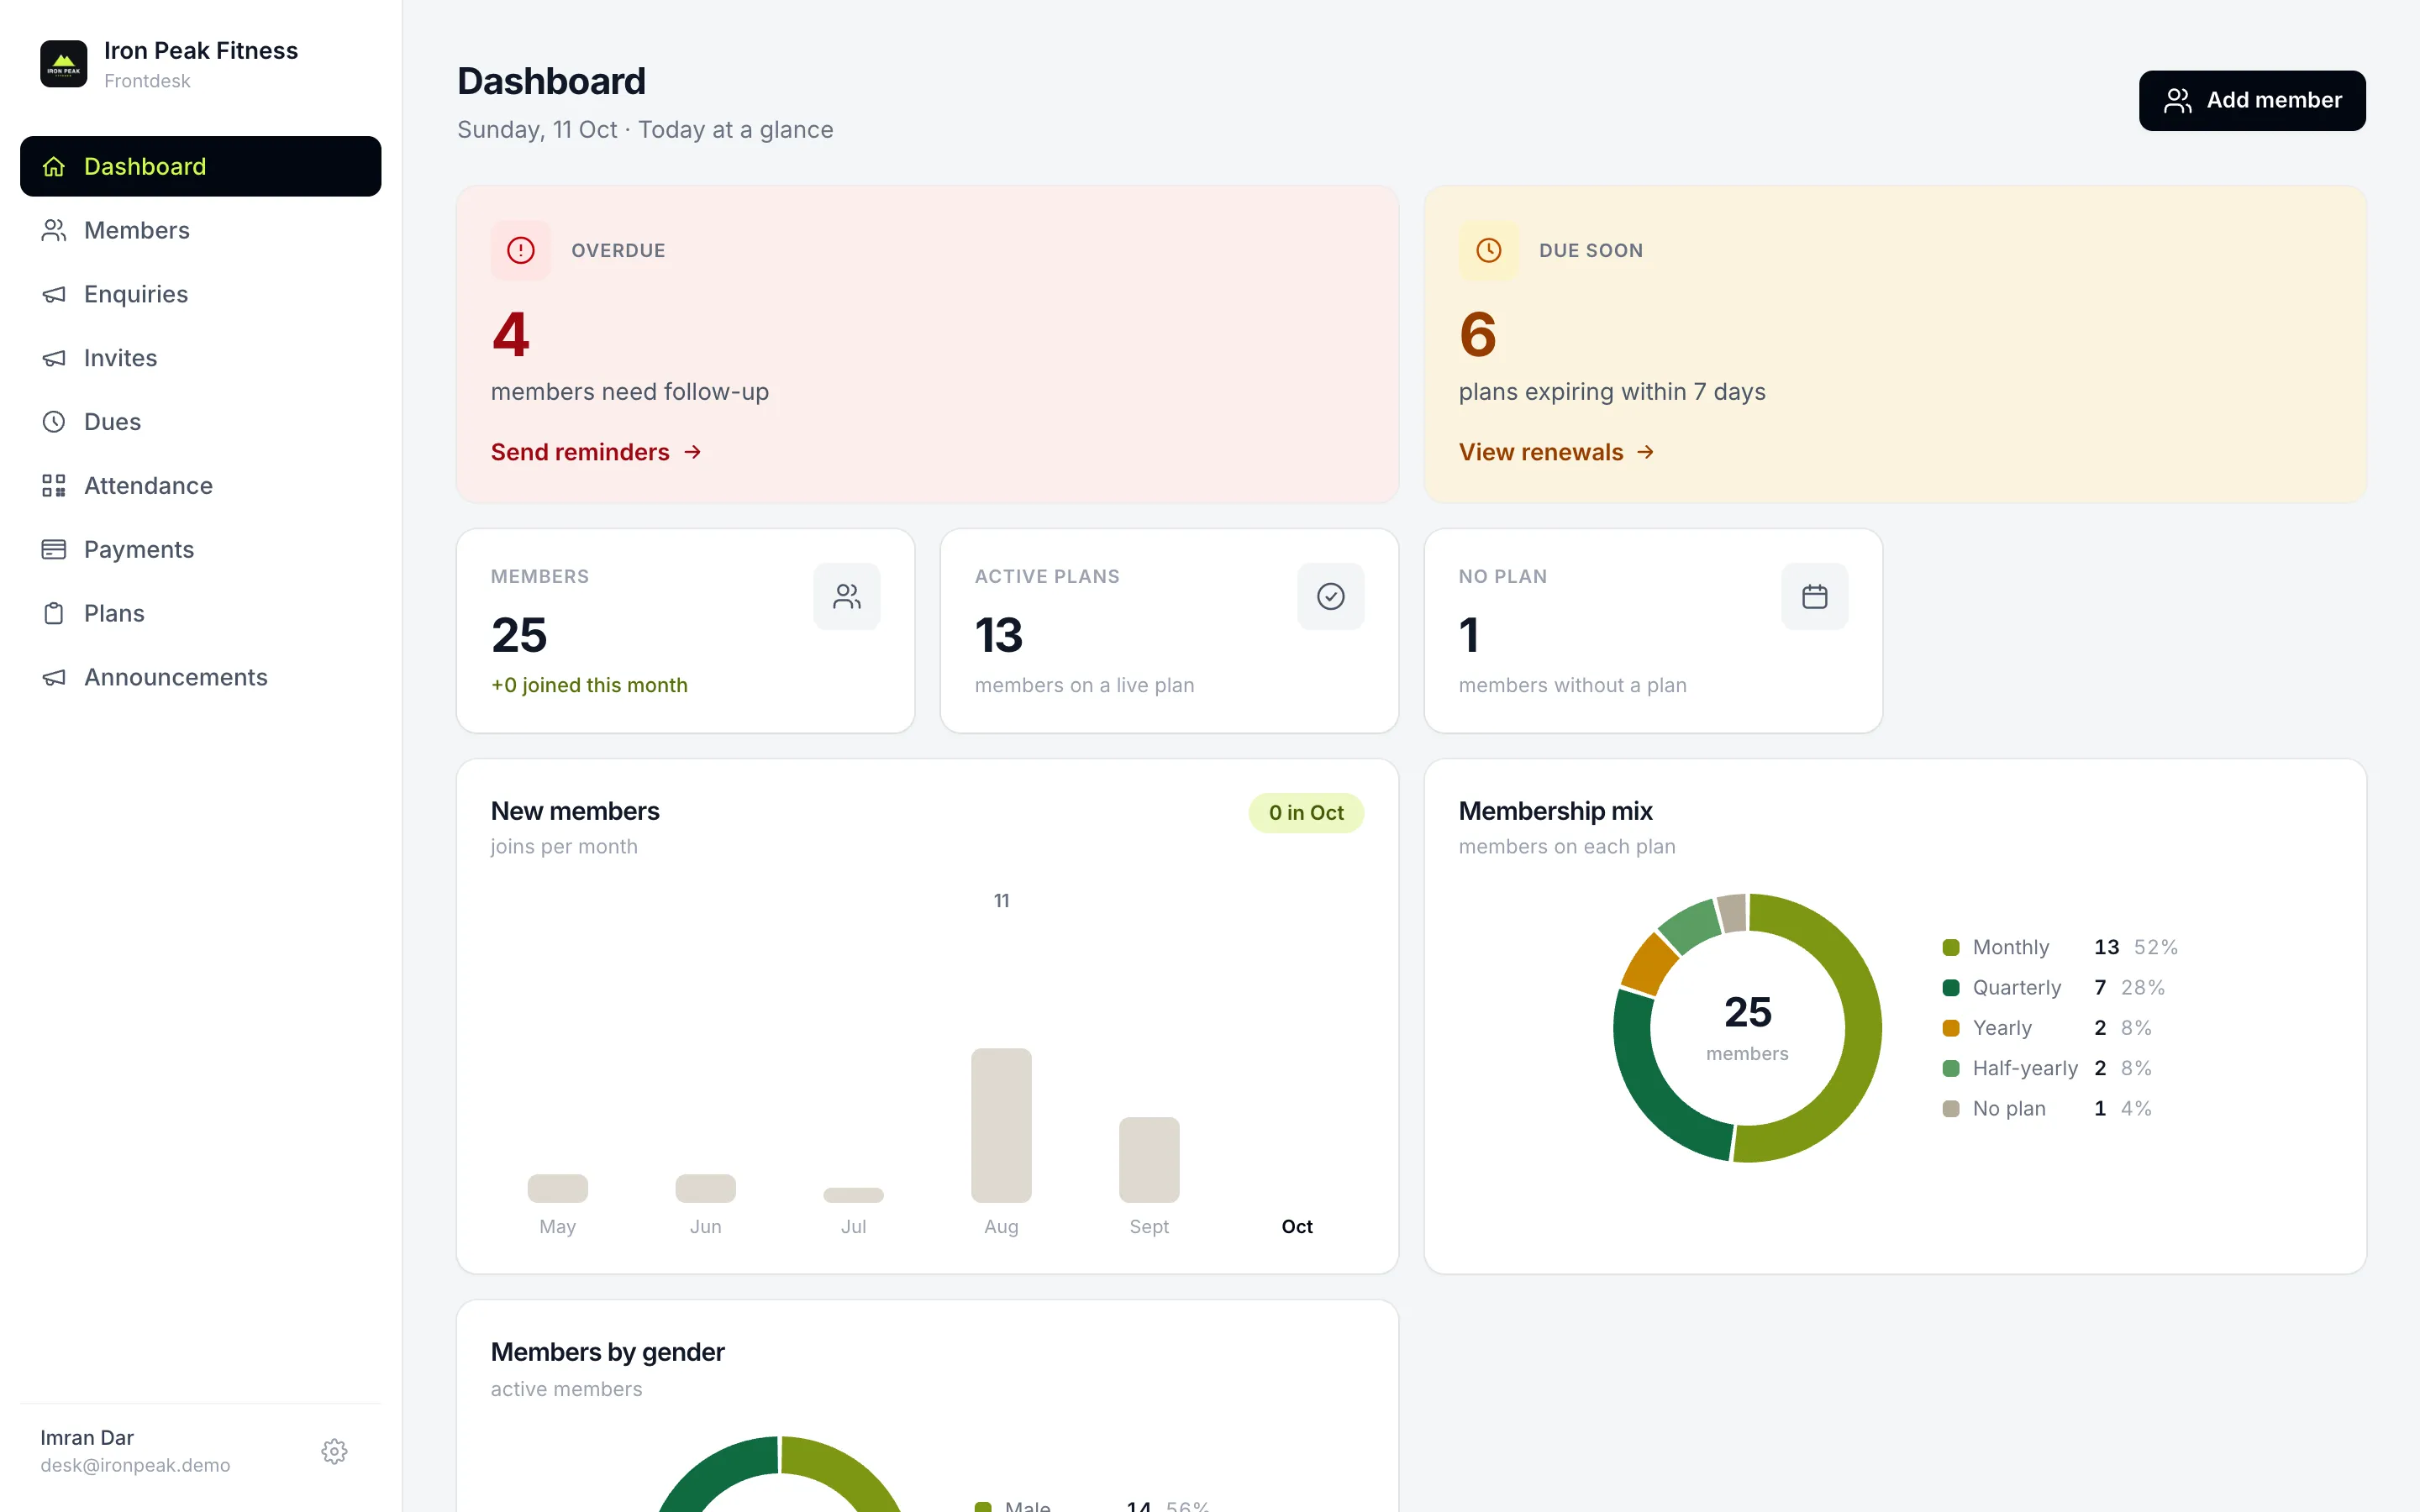
Task: Click the 'Half-yearly' legend label
Action: click(2025, 1068)
